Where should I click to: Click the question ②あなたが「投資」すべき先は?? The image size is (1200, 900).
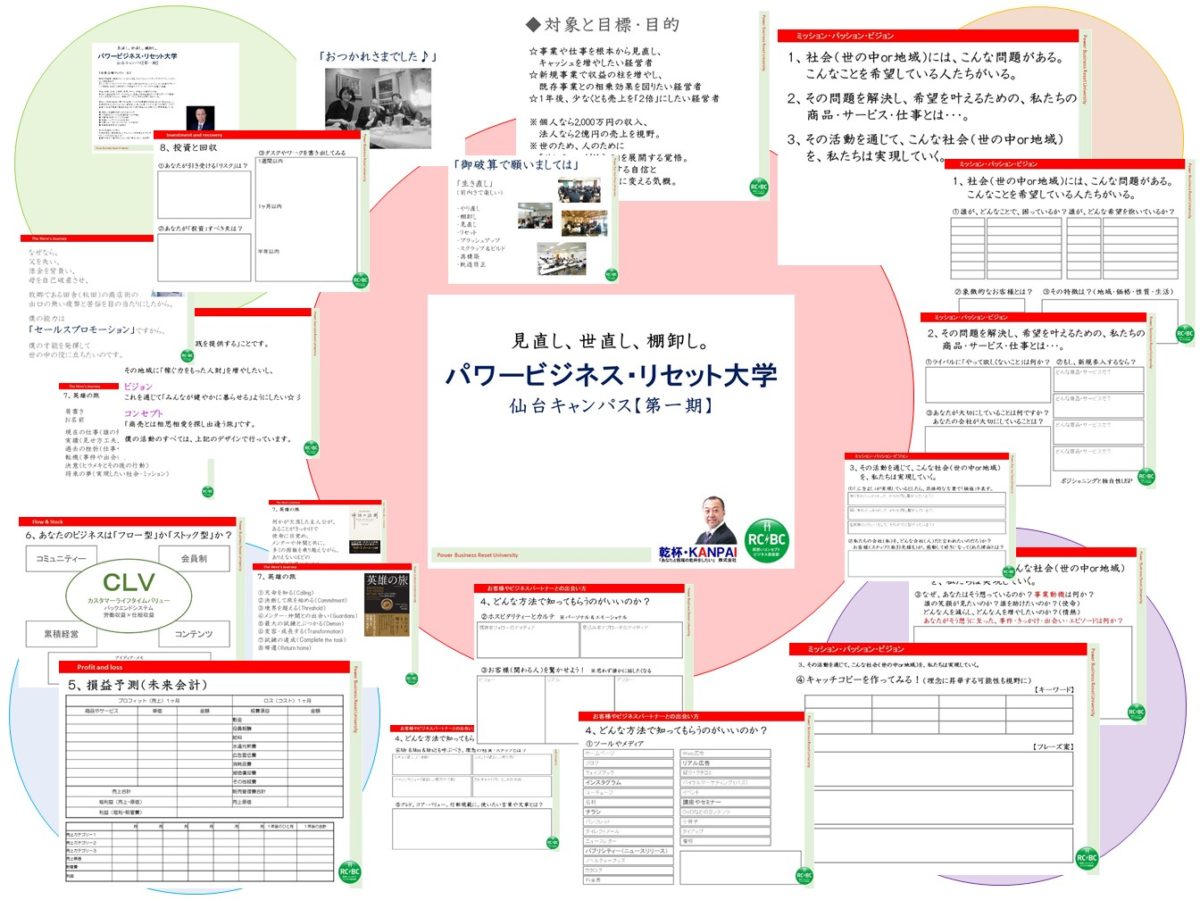click(201, 227)
